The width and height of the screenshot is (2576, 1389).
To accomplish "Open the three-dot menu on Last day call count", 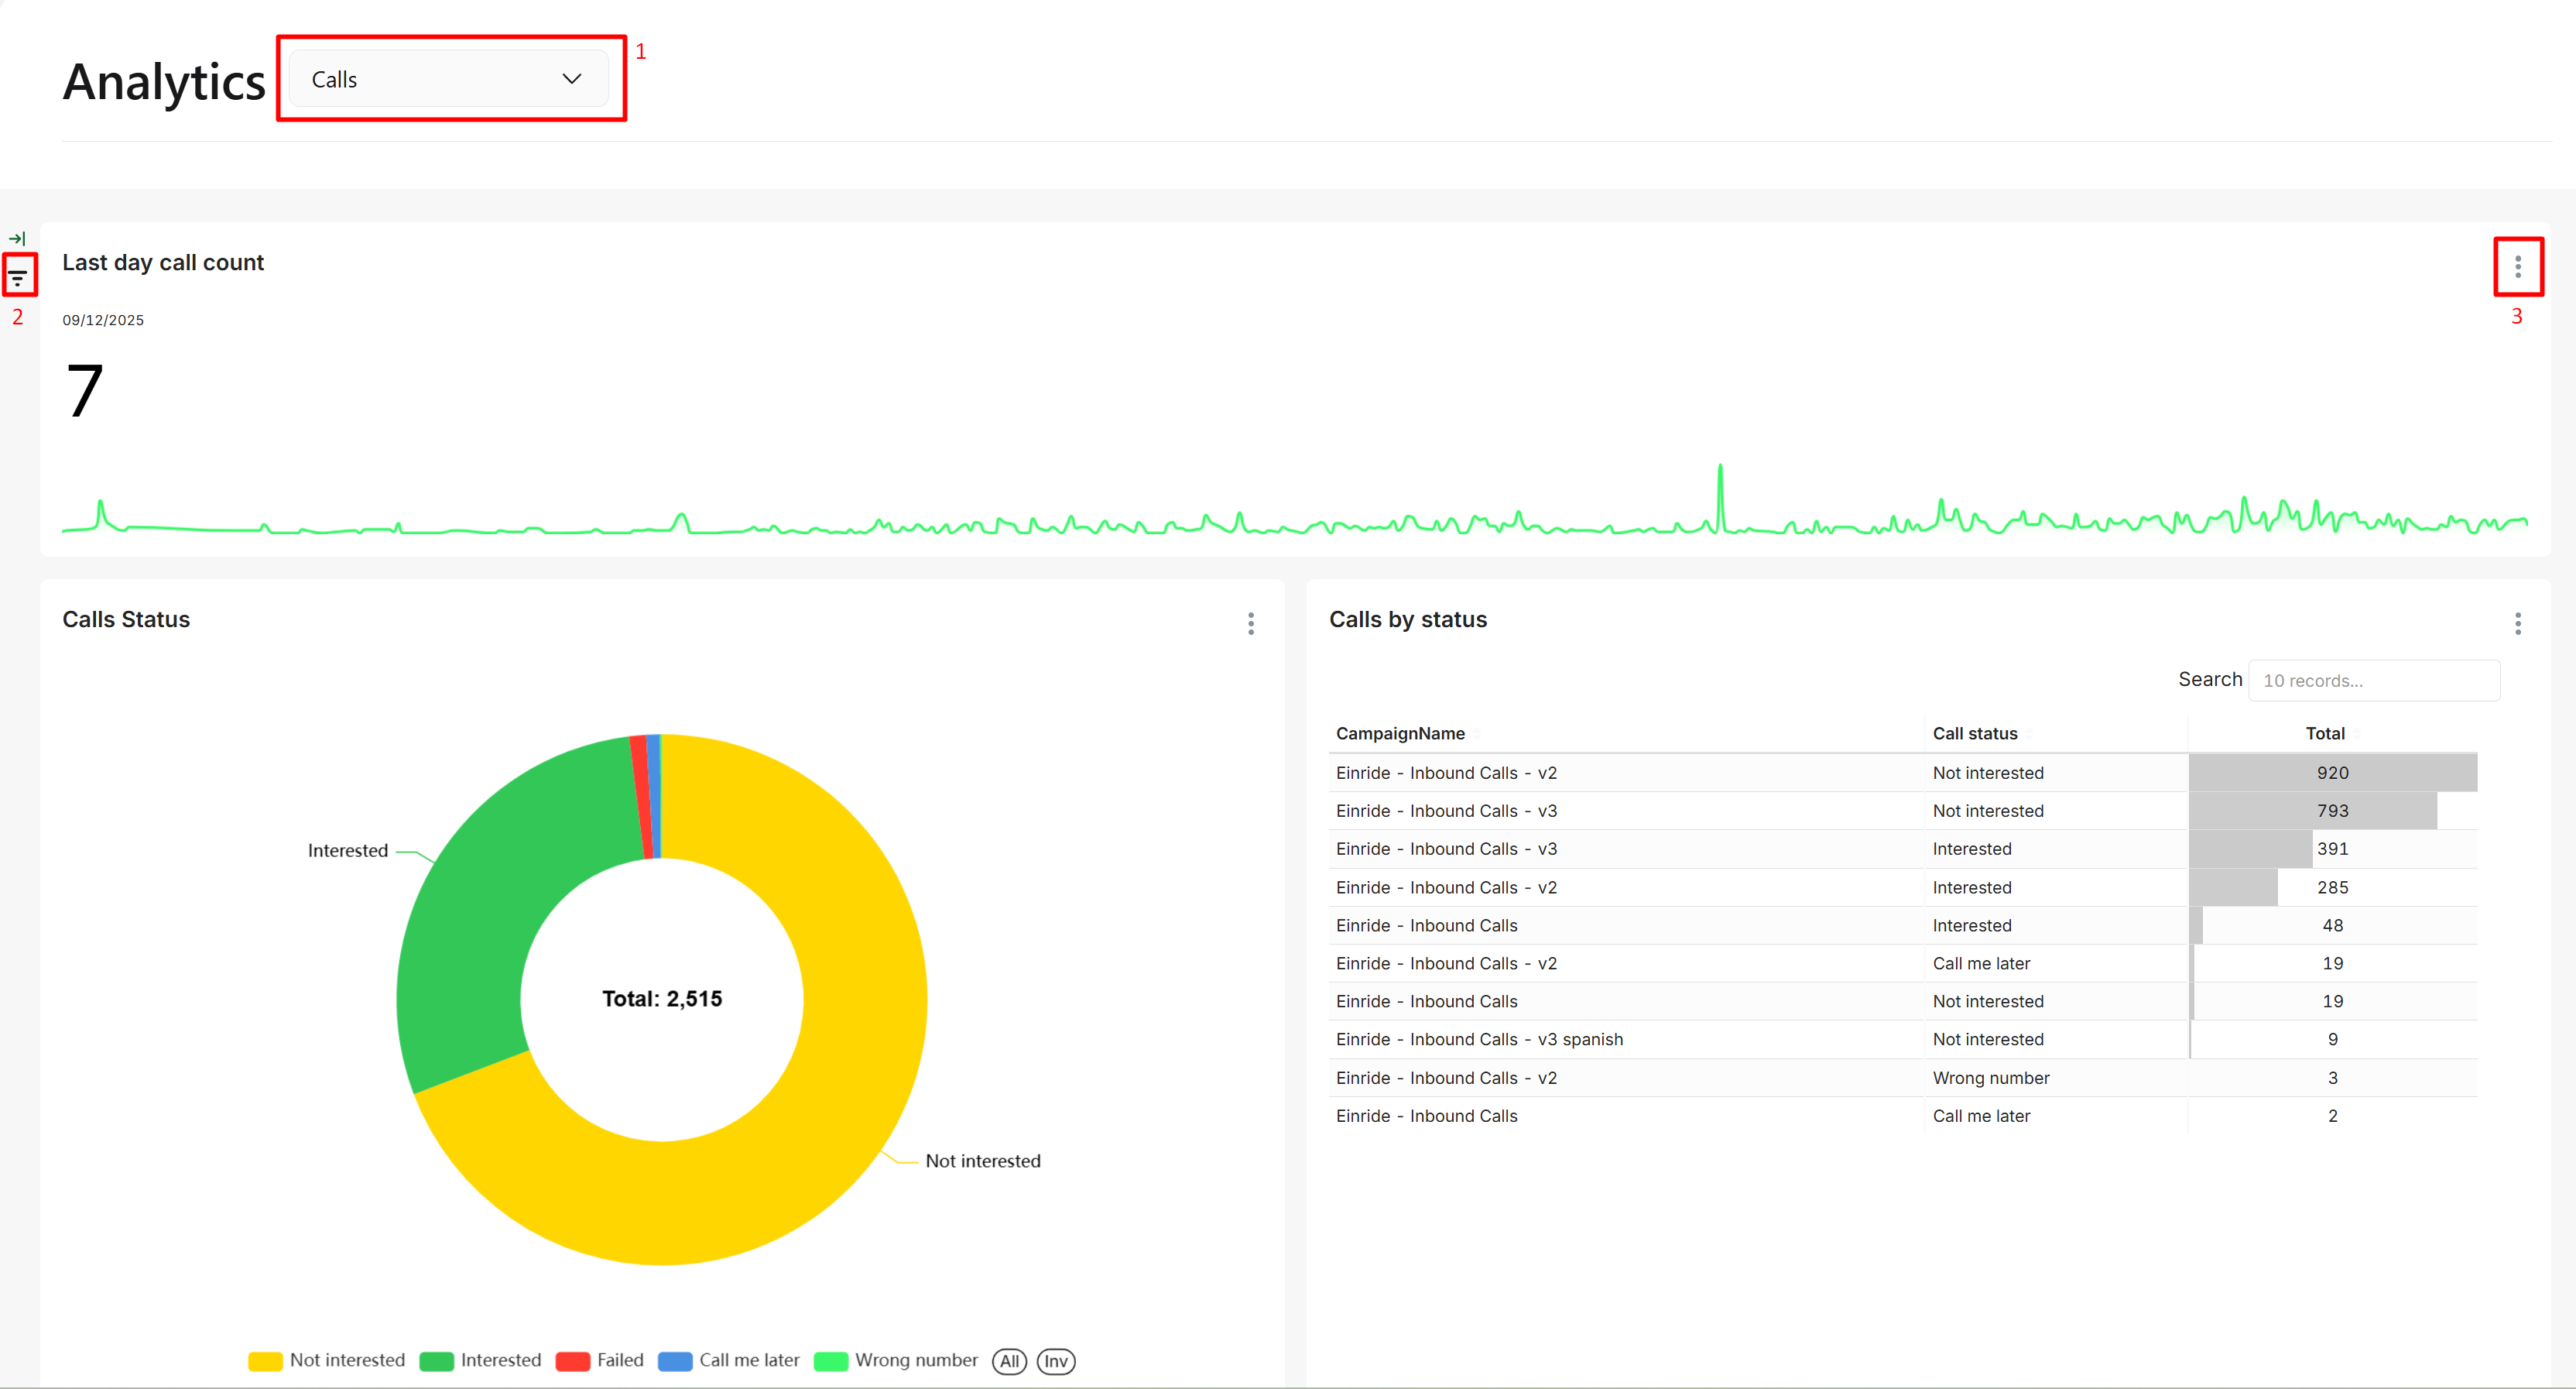I will tap(2518, 266).
